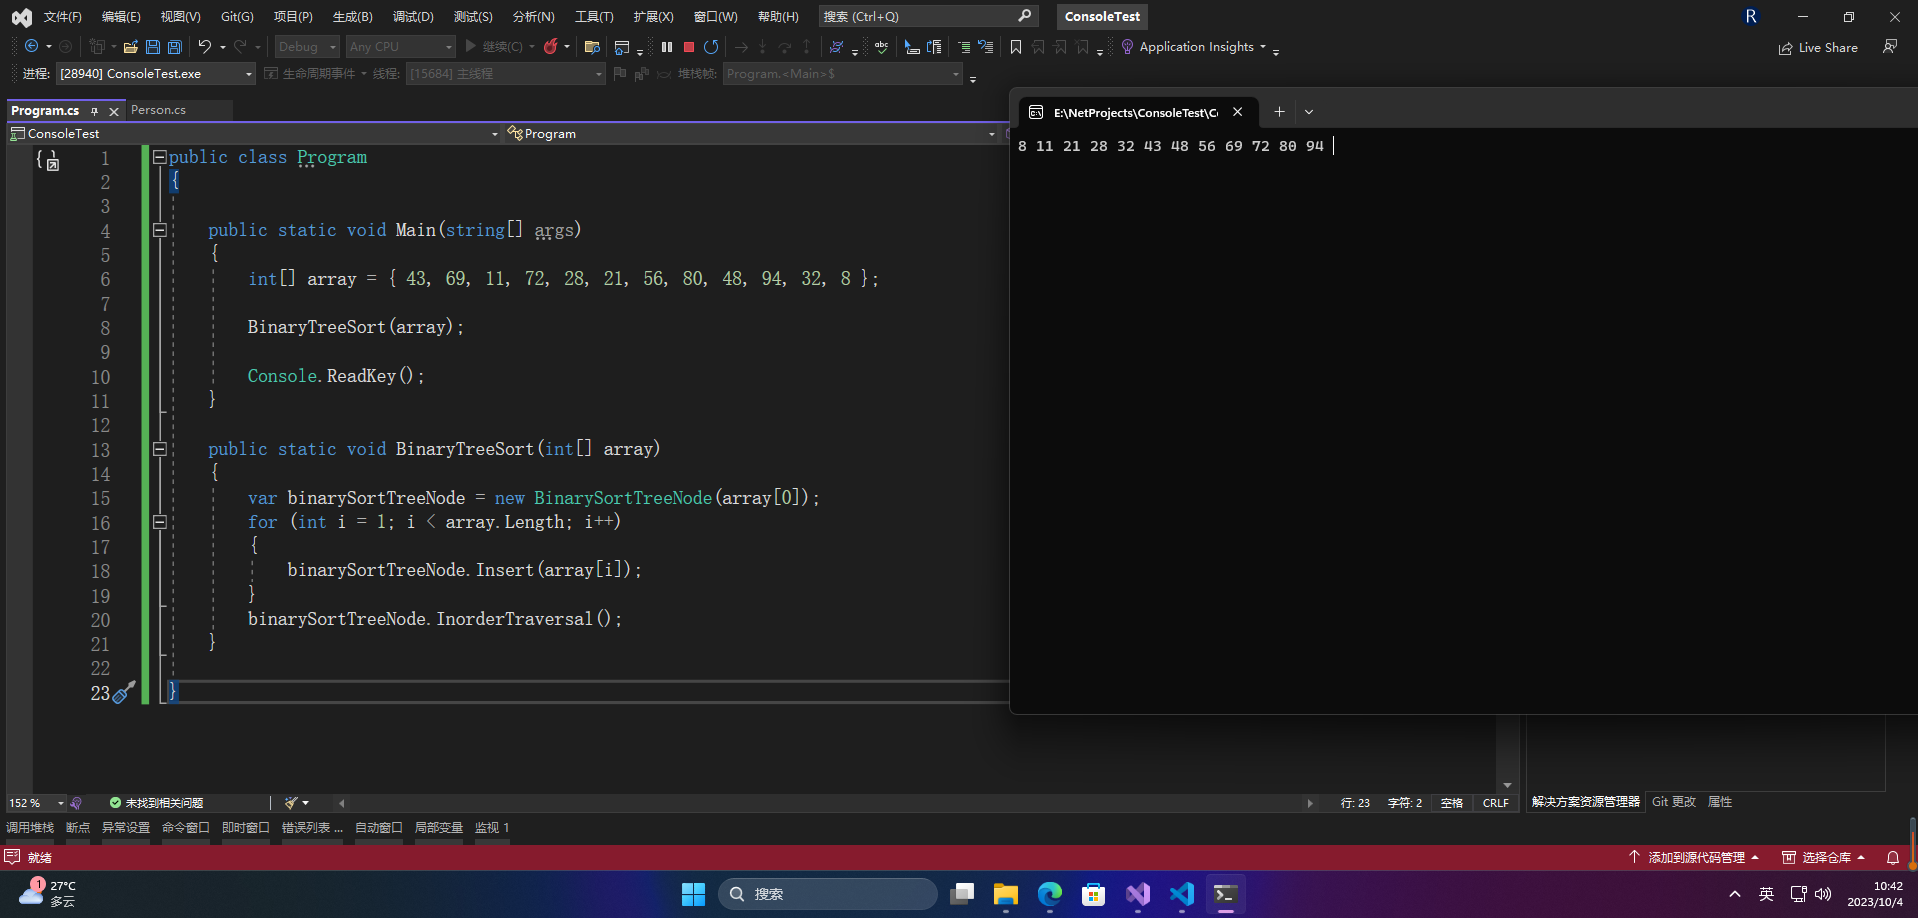The width and height of the screenshot is (1918, 918).
Task: Click the open file folder icon
Action: 131,46
